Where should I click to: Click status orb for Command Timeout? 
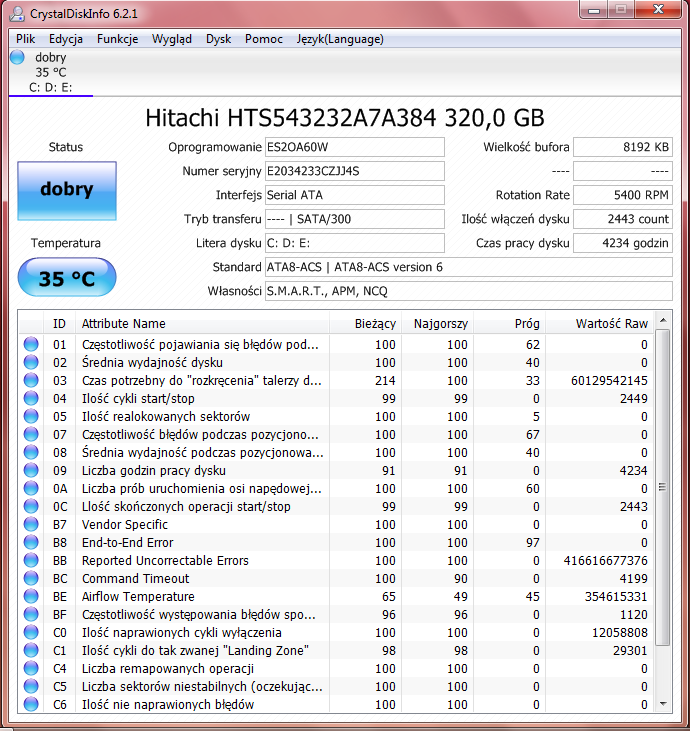click(31, 579)
